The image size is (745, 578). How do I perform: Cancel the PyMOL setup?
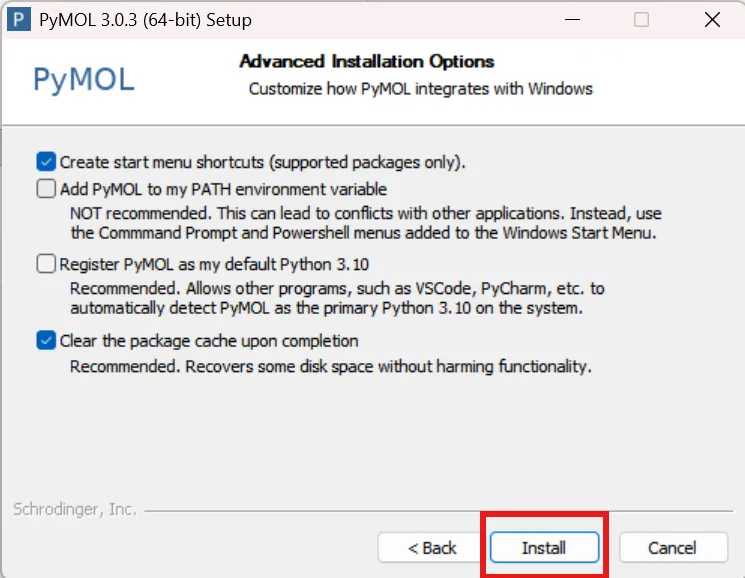pyautogui.click(x=673, y=548)
